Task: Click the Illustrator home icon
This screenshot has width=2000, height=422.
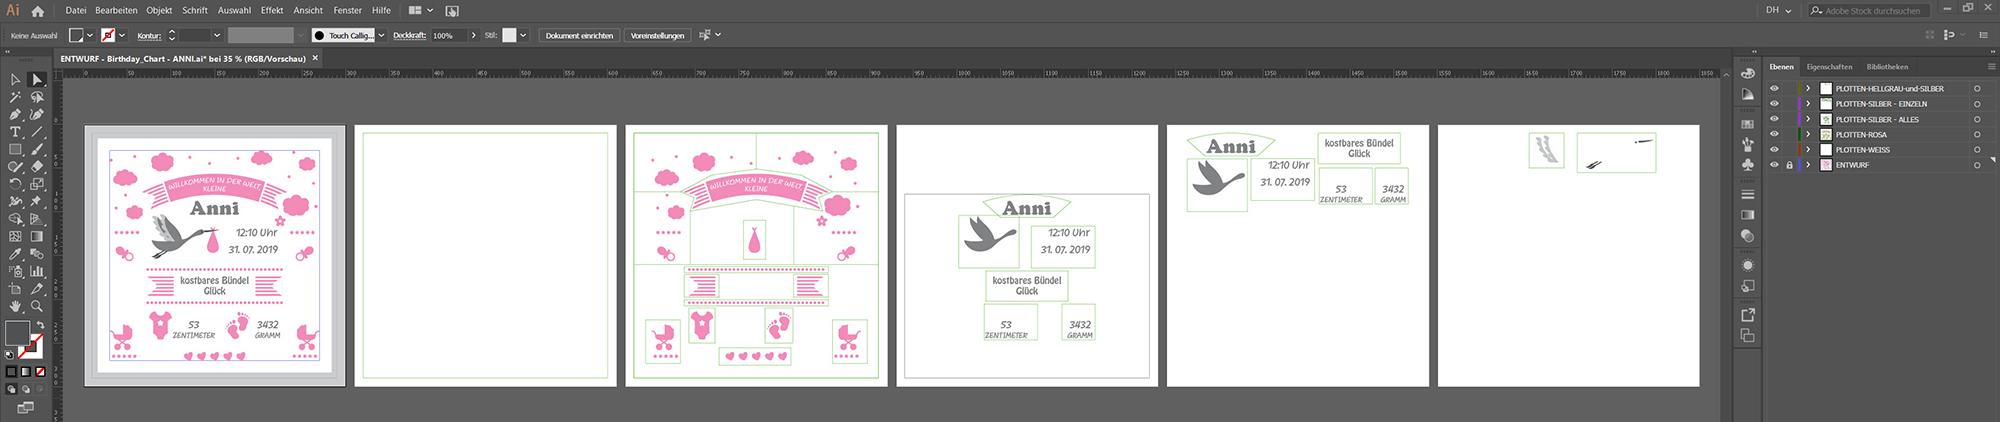Action: (38, 11)
